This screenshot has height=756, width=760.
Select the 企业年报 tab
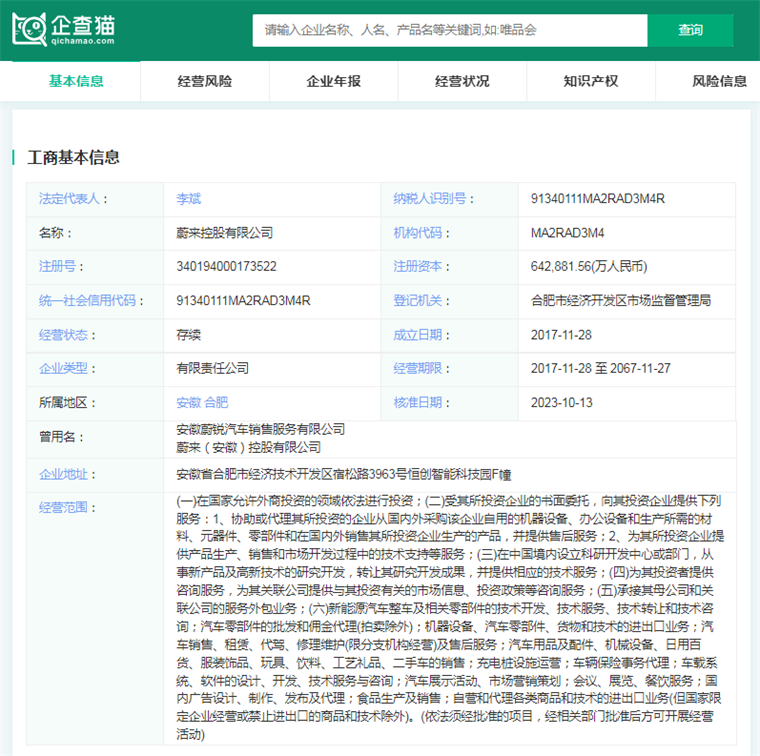[x=333, y=82]
